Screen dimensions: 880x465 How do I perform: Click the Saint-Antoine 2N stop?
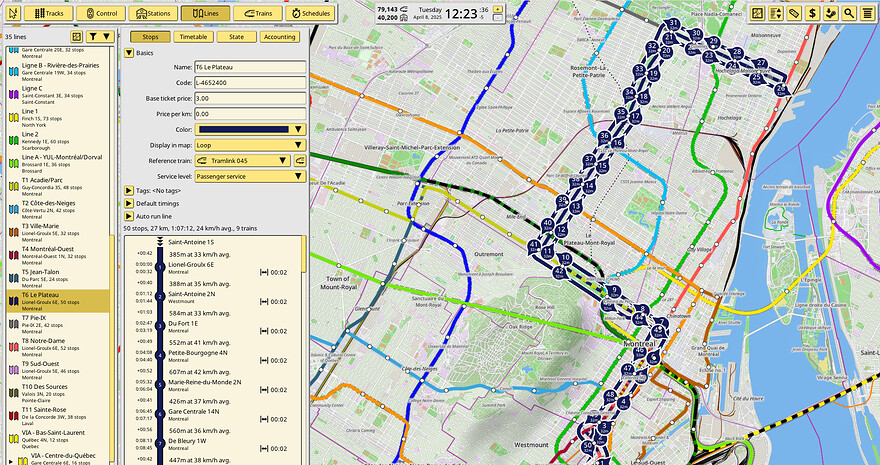[x=213, y=297]
